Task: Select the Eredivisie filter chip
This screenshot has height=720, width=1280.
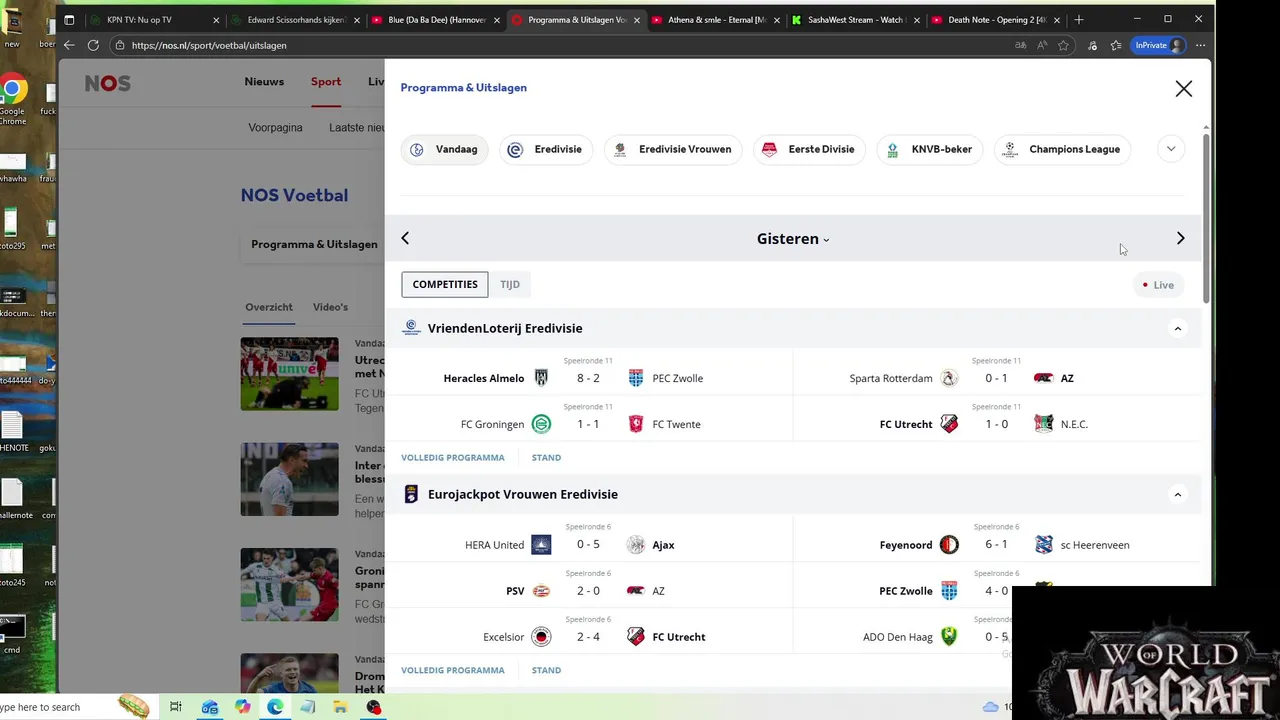Action: [x=545, y=149]
